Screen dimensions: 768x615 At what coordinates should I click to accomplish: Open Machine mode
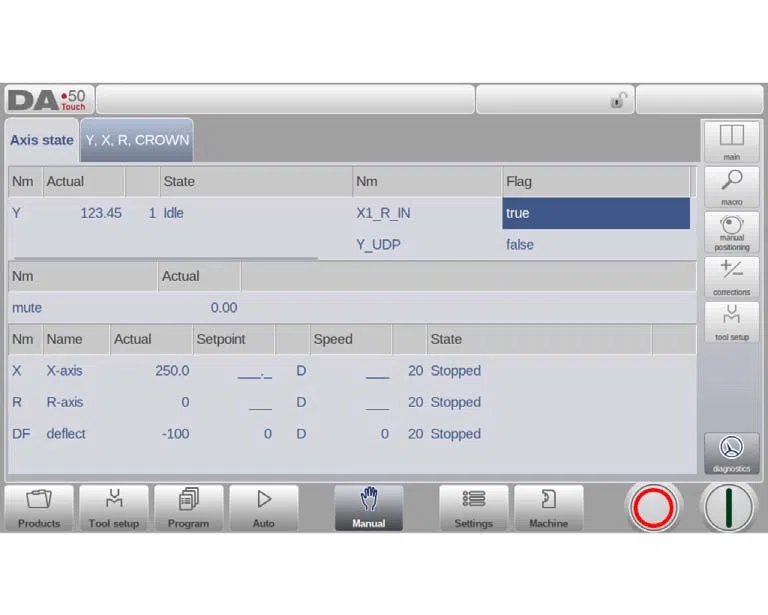[x=549, y=508]
